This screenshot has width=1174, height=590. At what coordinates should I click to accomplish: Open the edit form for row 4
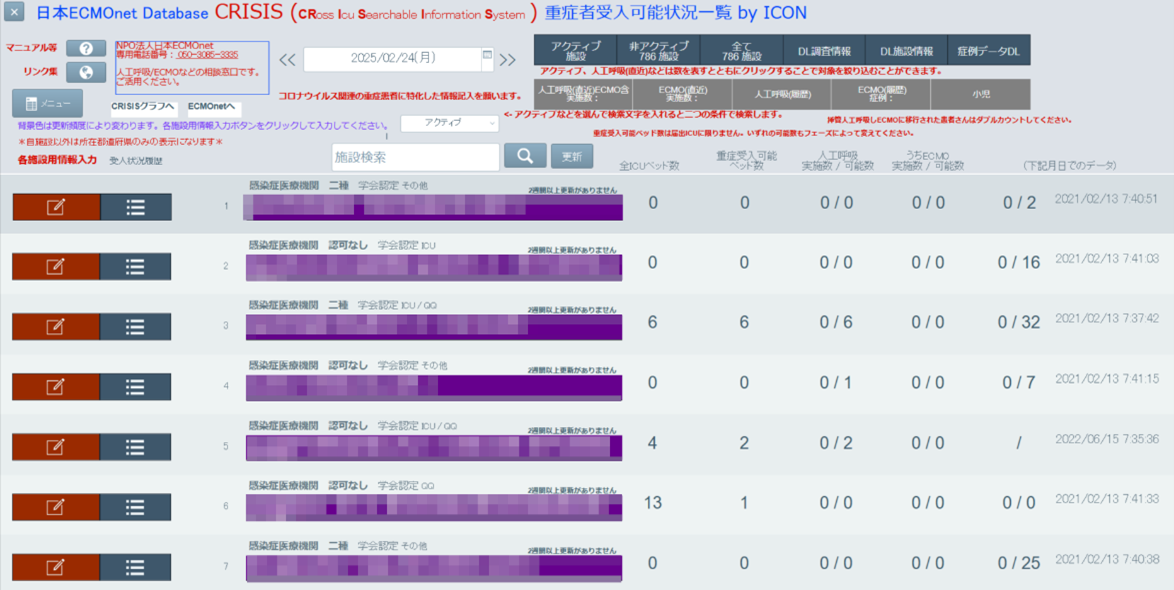56,386
